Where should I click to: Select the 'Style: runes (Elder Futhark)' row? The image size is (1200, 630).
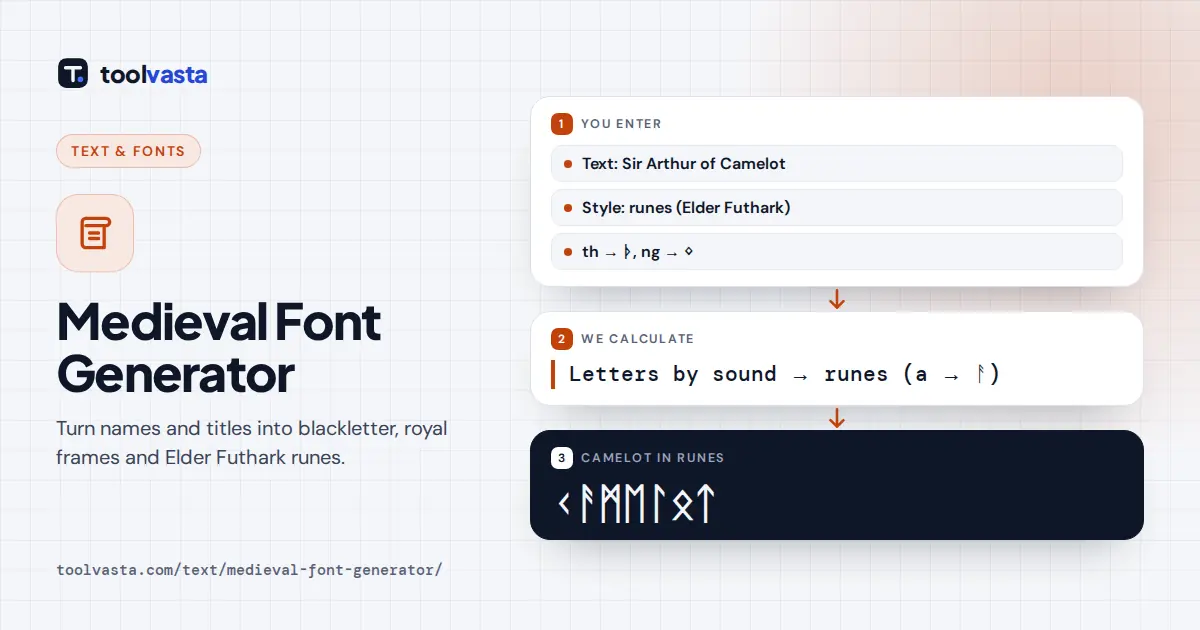(837, 207)
